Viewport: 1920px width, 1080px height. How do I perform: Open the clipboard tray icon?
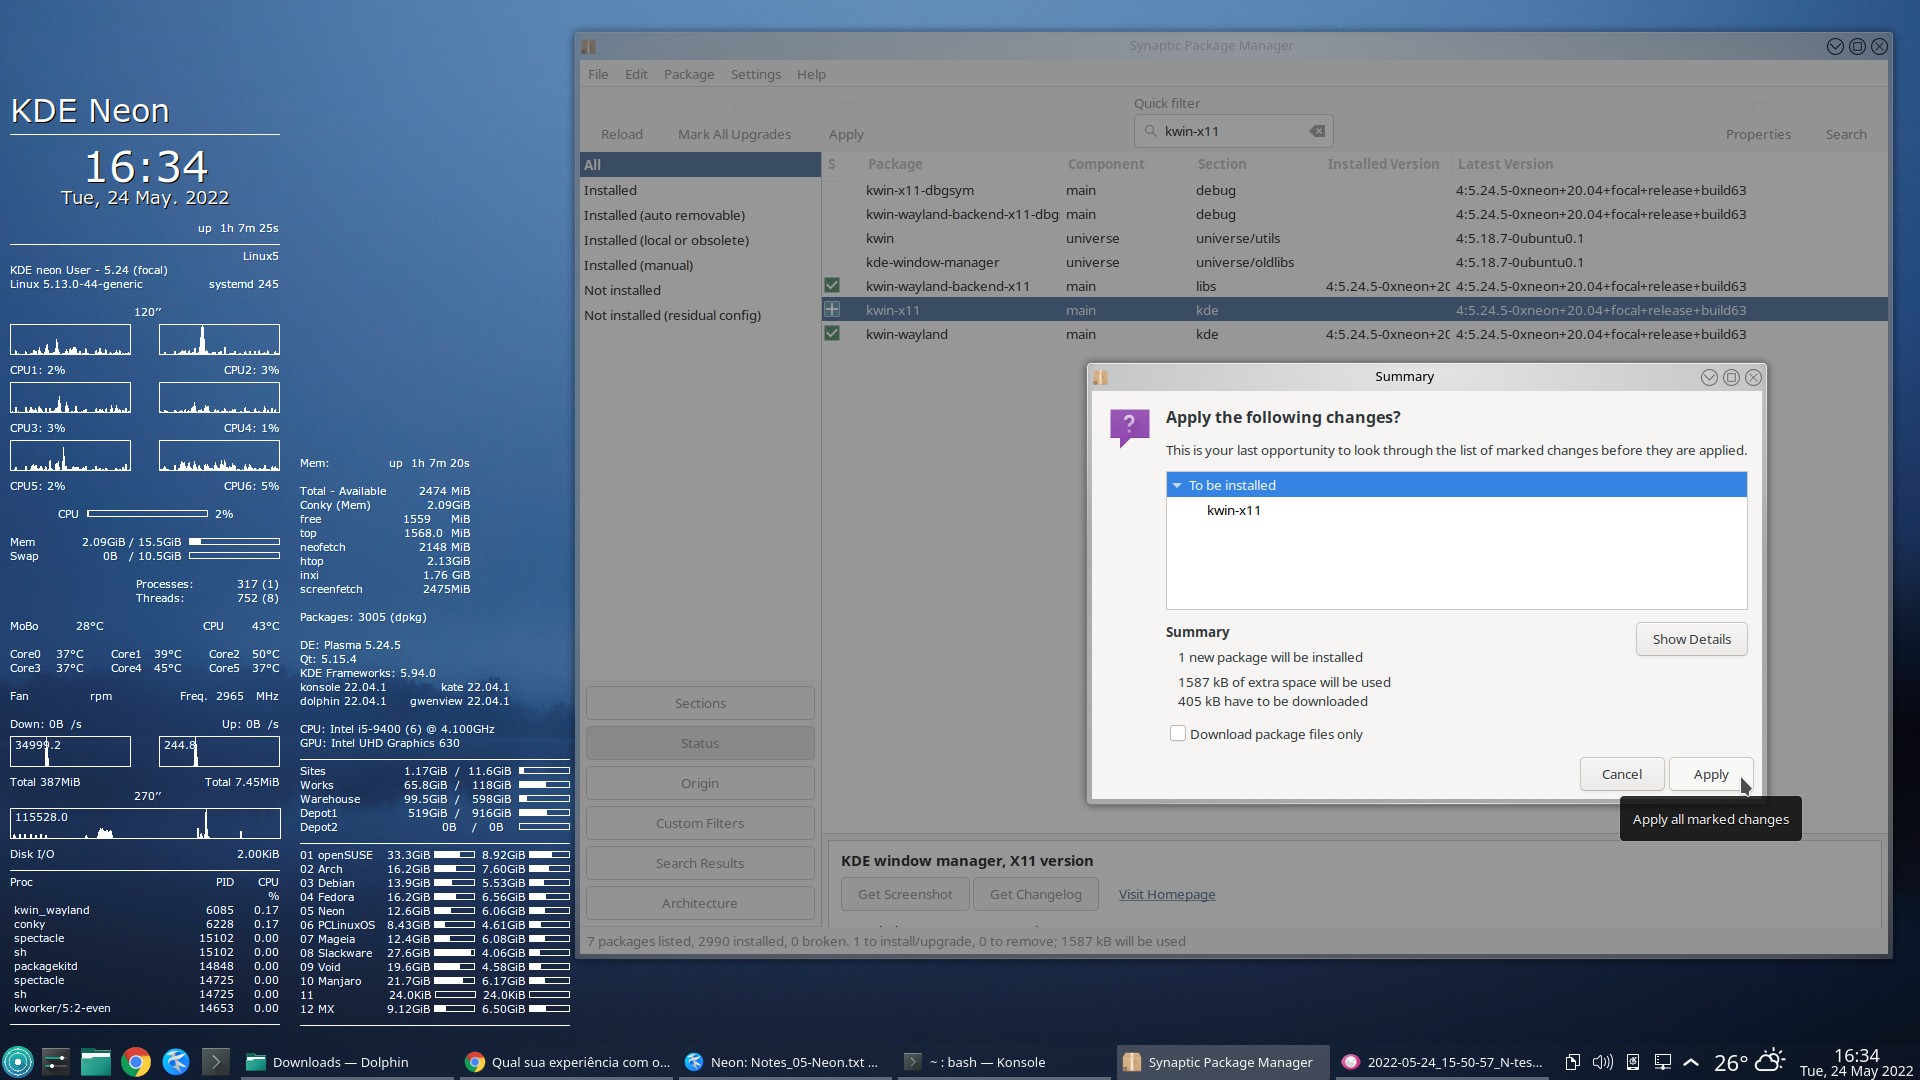(x=1572, y=1062)
